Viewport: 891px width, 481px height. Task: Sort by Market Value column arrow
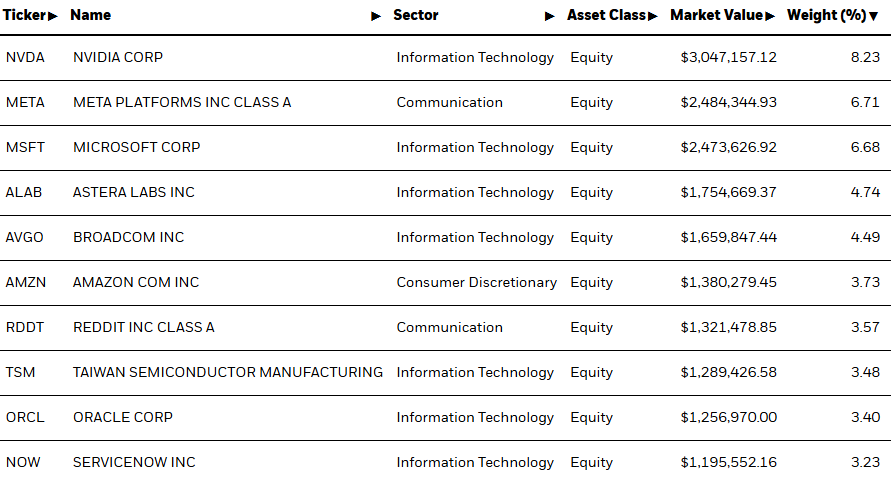coord(770,16)
